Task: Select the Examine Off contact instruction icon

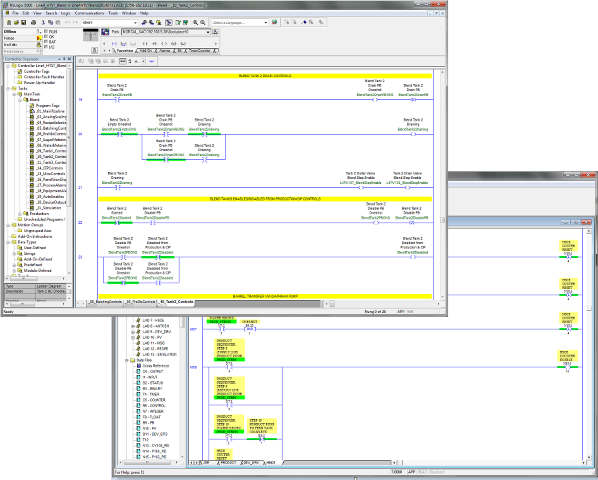Action: click(x=154, y=44)
